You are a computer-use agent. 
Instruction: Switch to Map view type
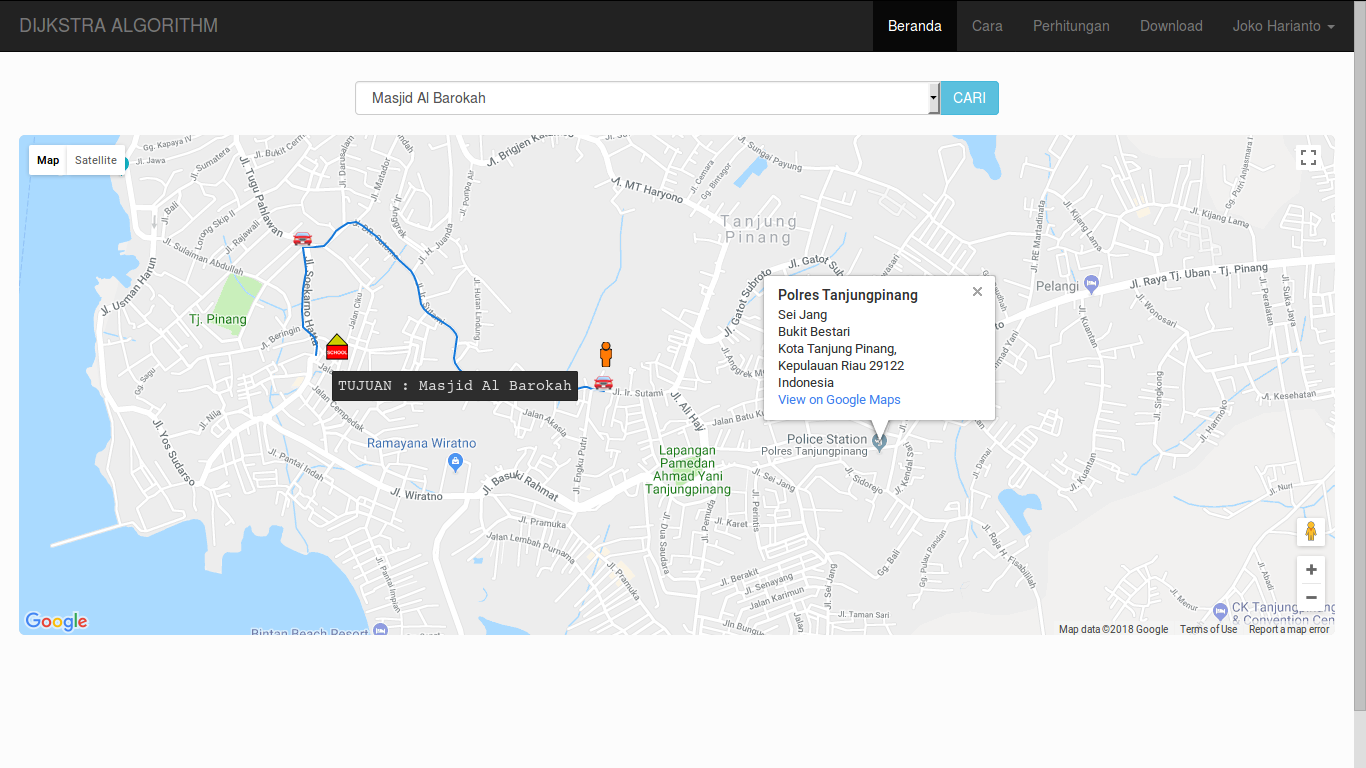pyautogui.click(x=48, y=160)
